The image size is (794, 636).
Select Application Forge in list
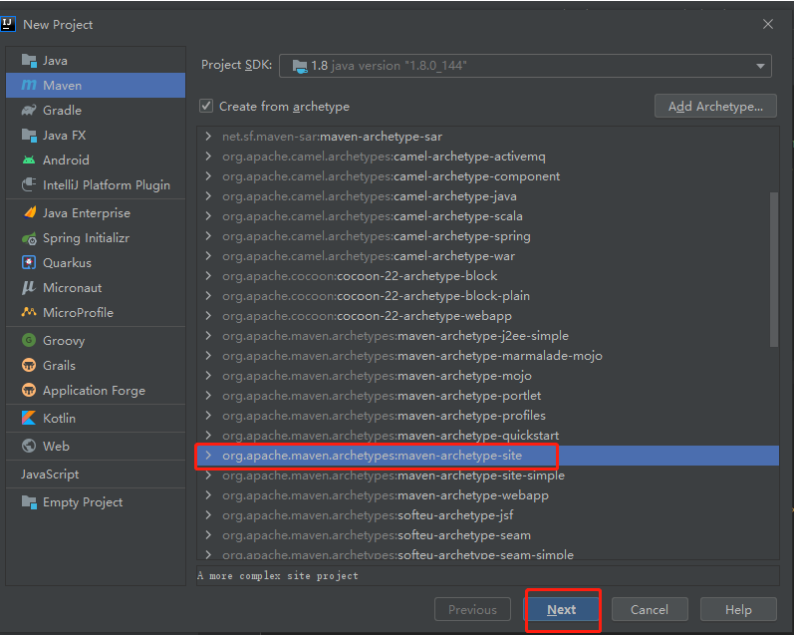click(x=95, y=390)
